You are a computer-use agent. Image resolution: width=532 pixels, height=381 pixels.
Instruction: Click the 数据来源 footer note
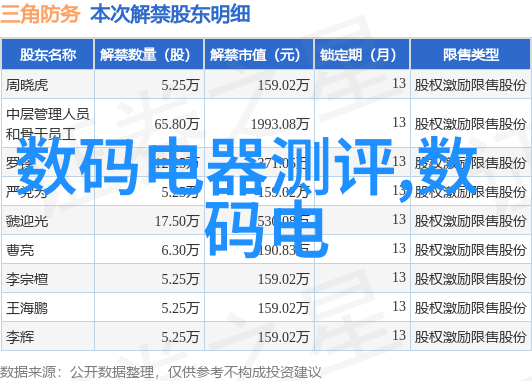(160, 373)
